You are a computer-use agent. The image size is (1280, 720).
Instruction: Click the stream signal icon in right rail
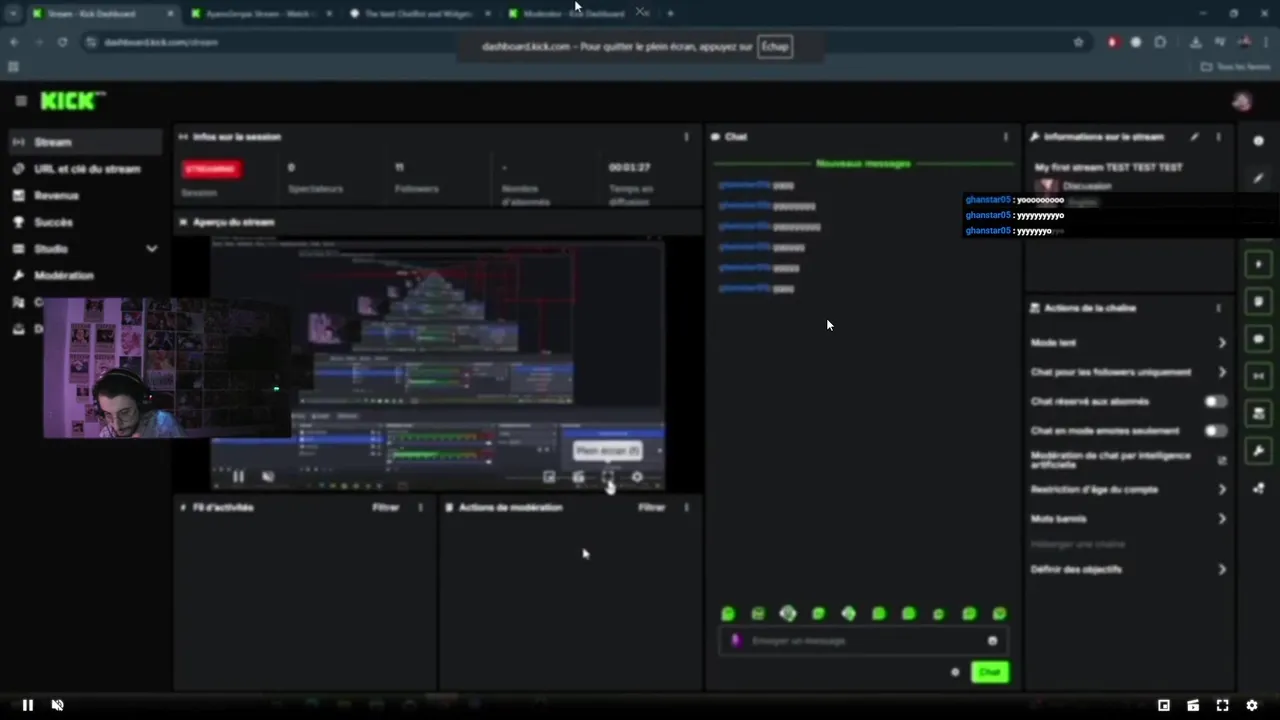point(1258,376)
